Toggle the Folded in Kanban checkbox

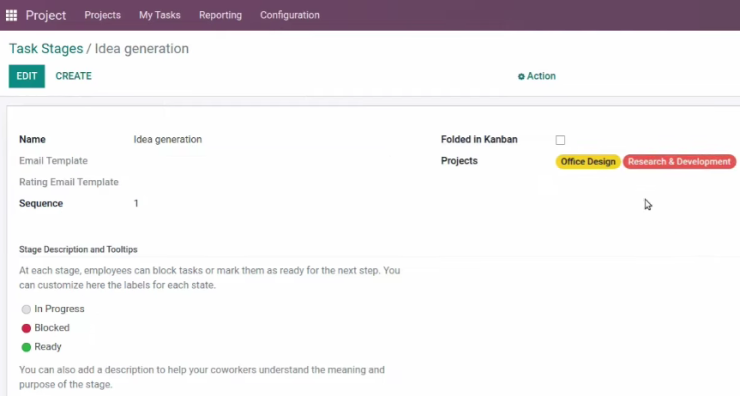[x=560, y=140]
